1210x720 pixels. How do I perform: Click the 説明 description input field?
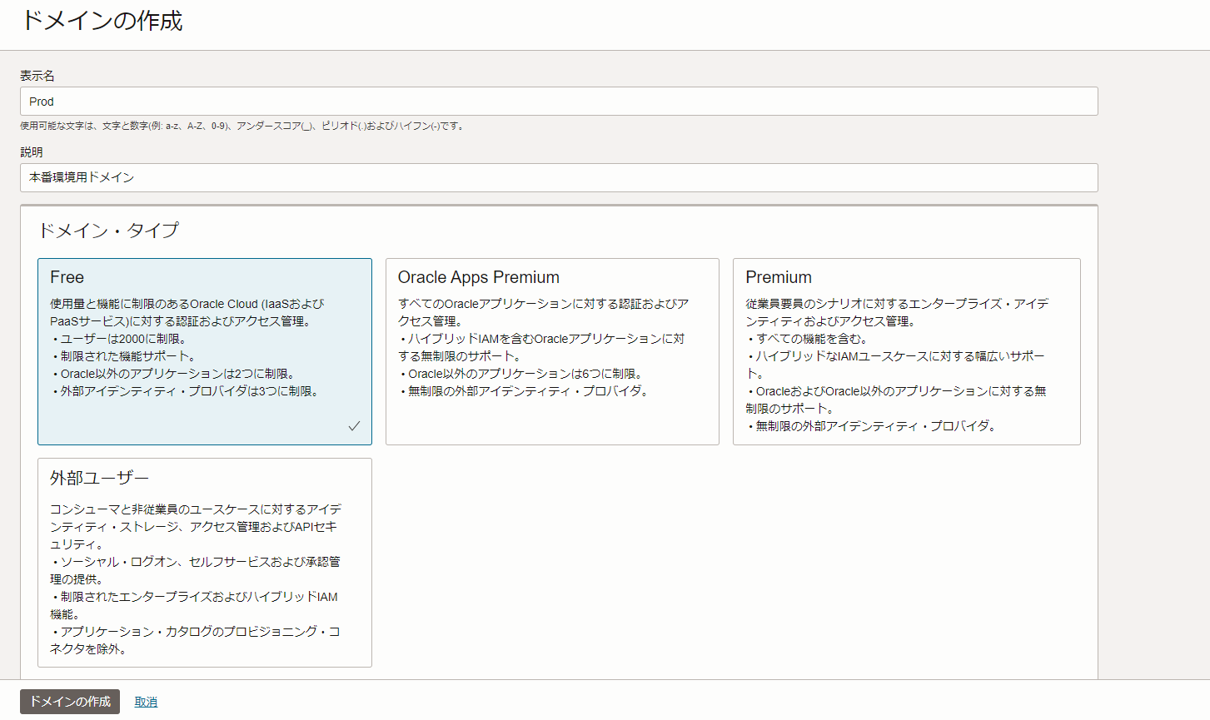point(559,177)
